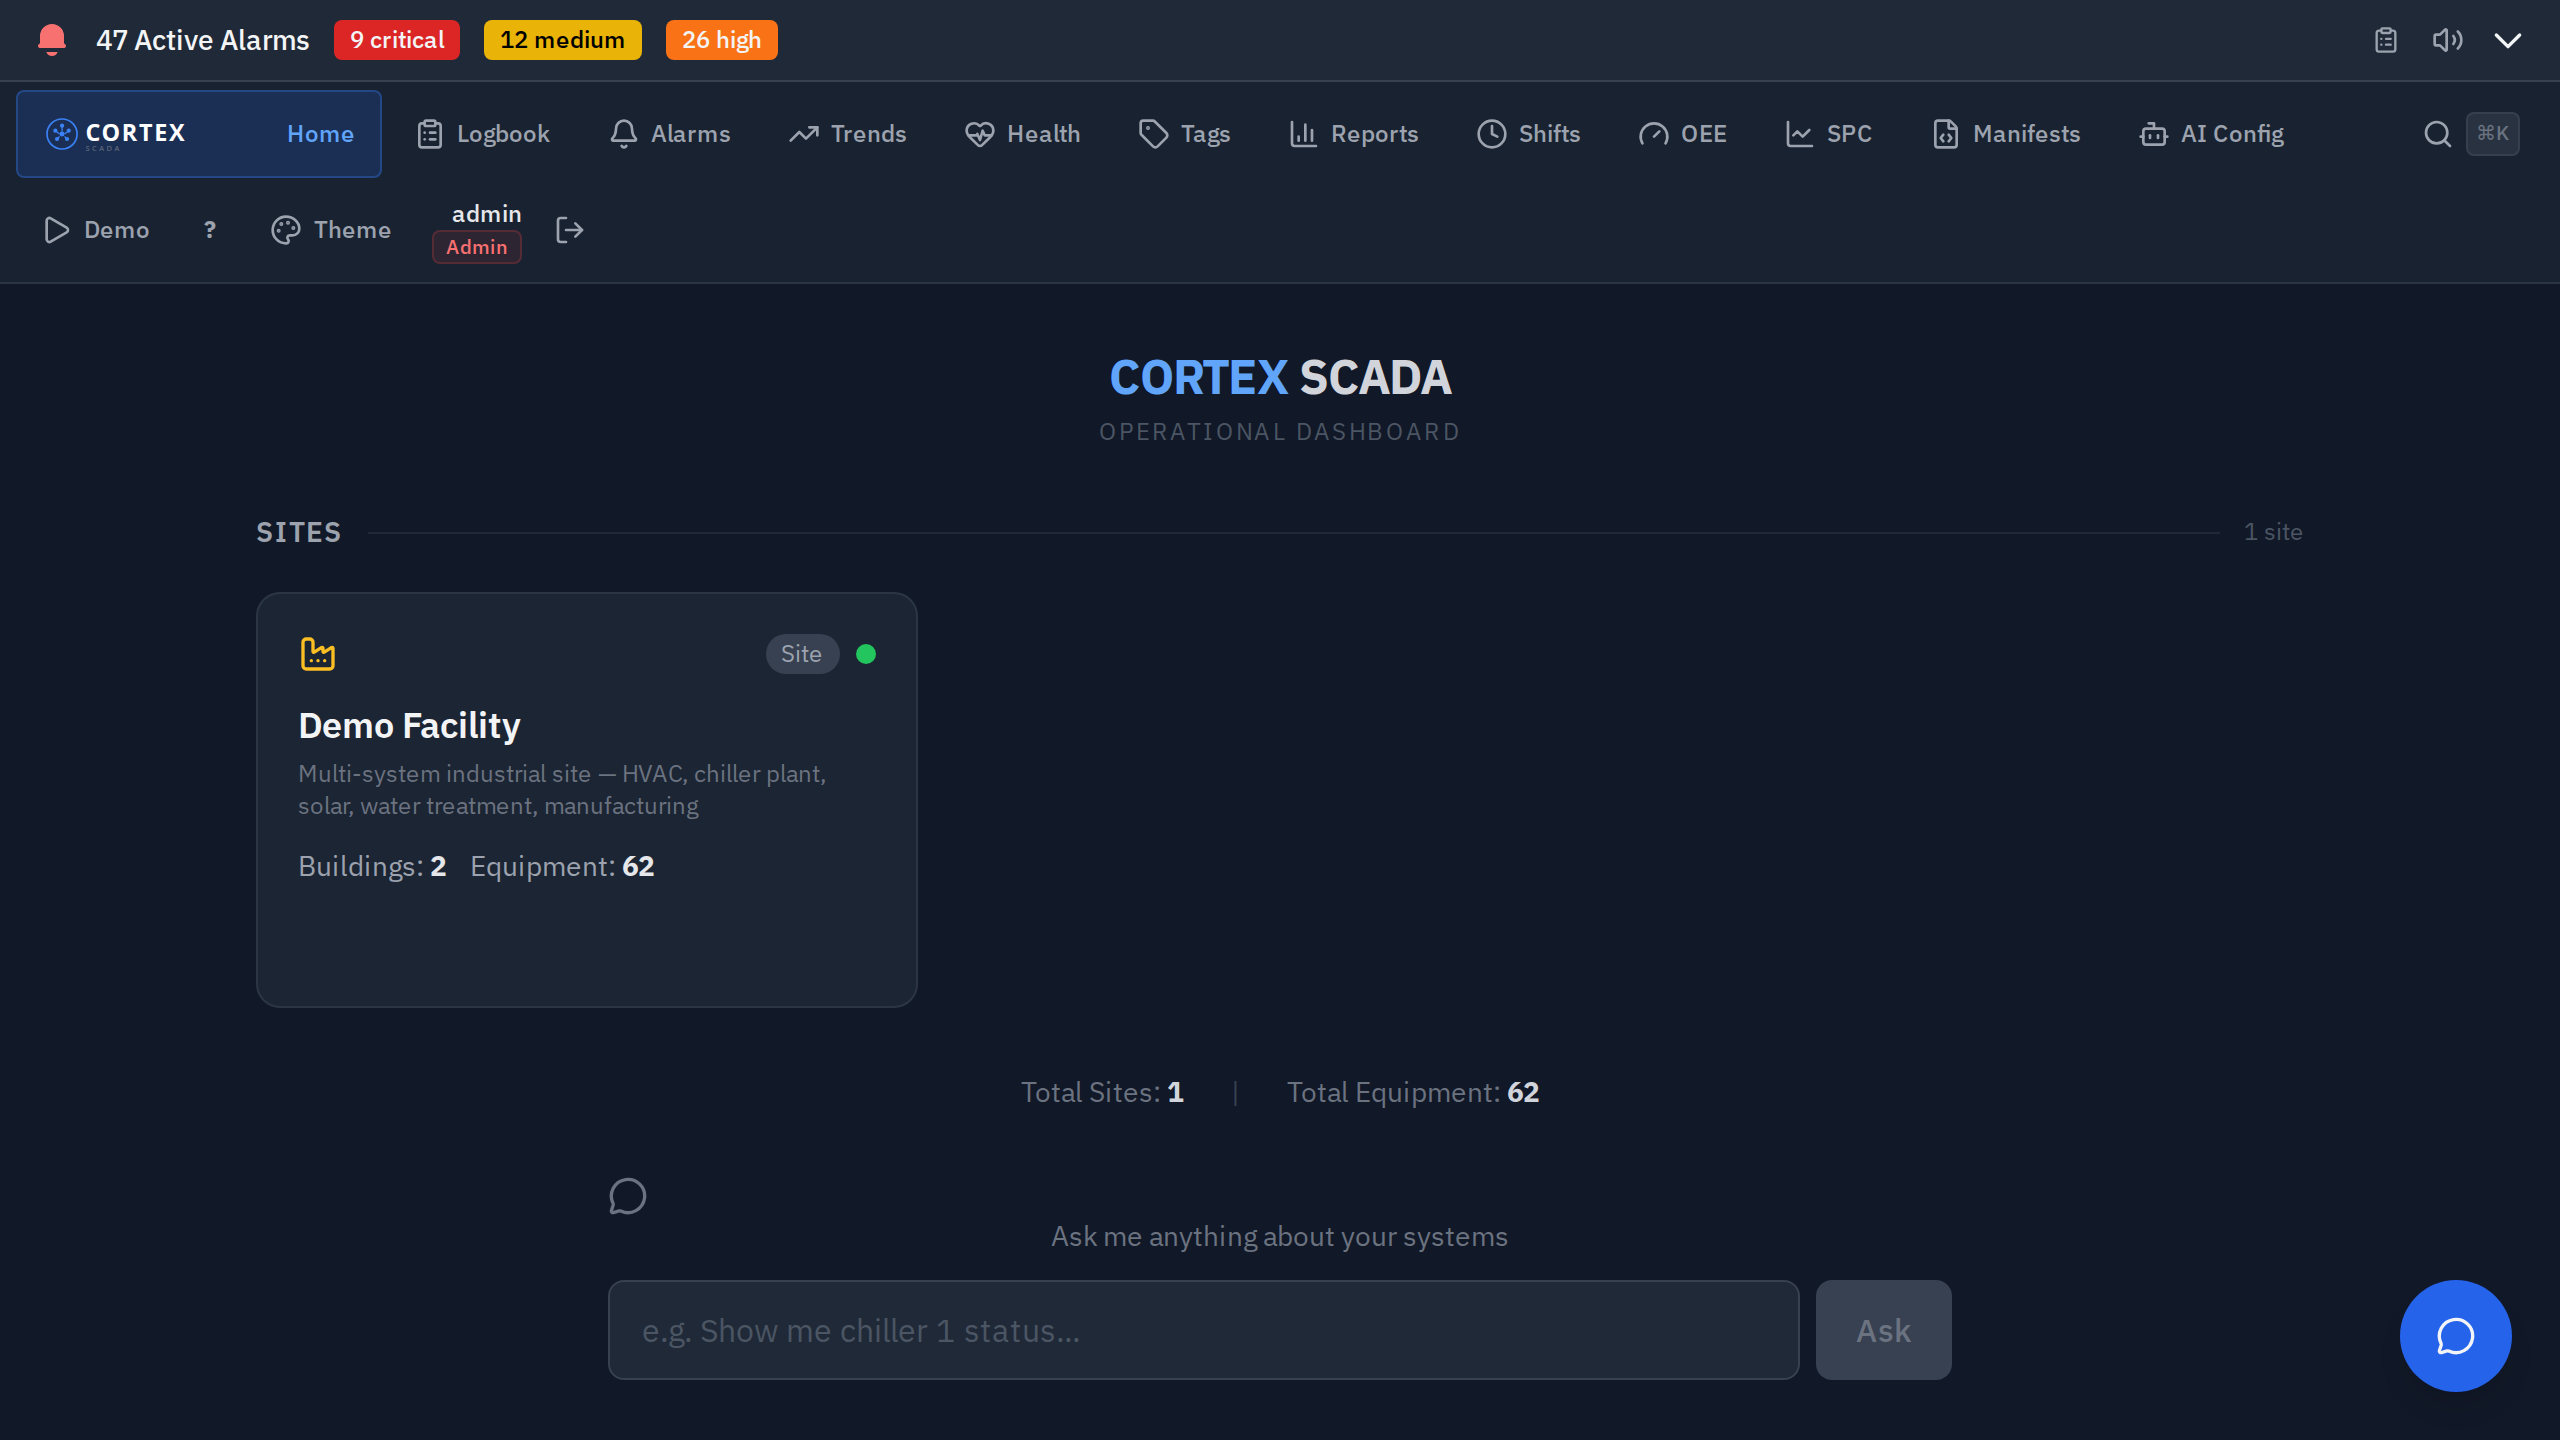Open the AI assistant chat bubble

[2455, 1335]
